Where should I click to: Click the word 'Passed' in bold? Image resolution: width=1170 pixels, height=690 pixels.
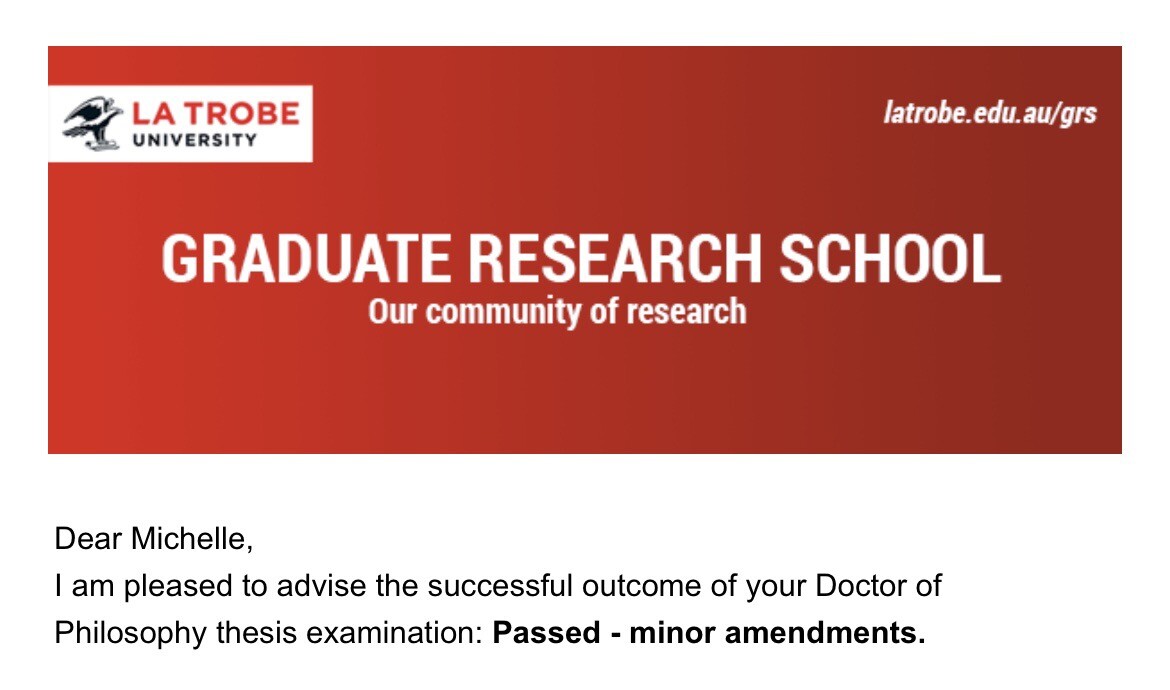546,633
